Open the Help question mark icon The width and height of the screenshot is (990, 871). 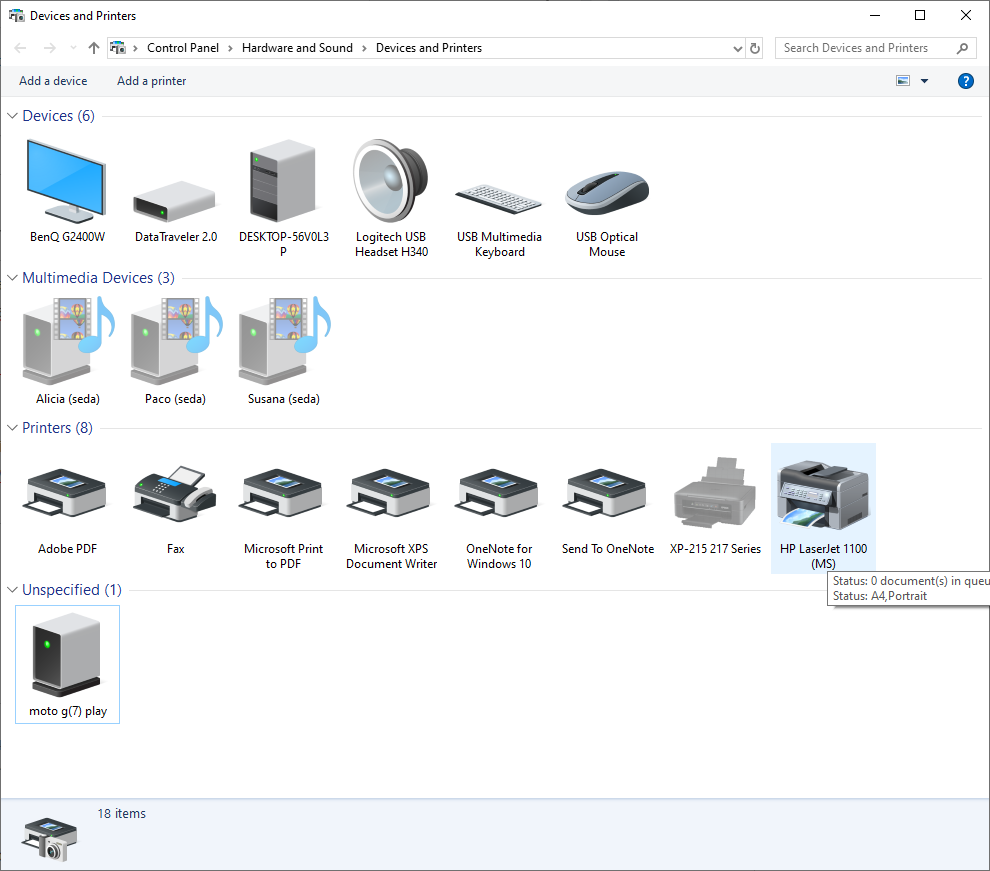[965, 81]
